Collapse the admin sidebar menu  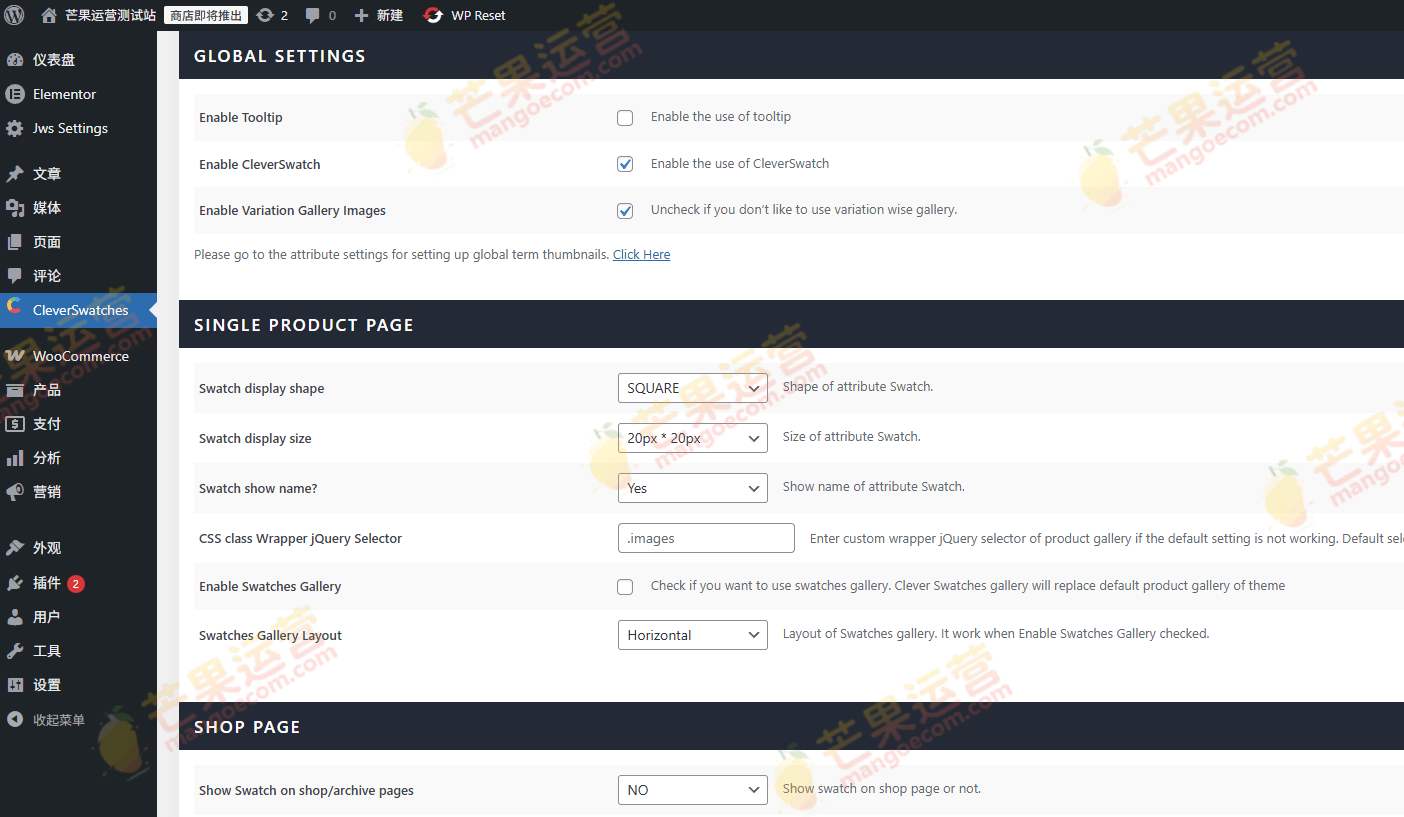tap(58, 719)
